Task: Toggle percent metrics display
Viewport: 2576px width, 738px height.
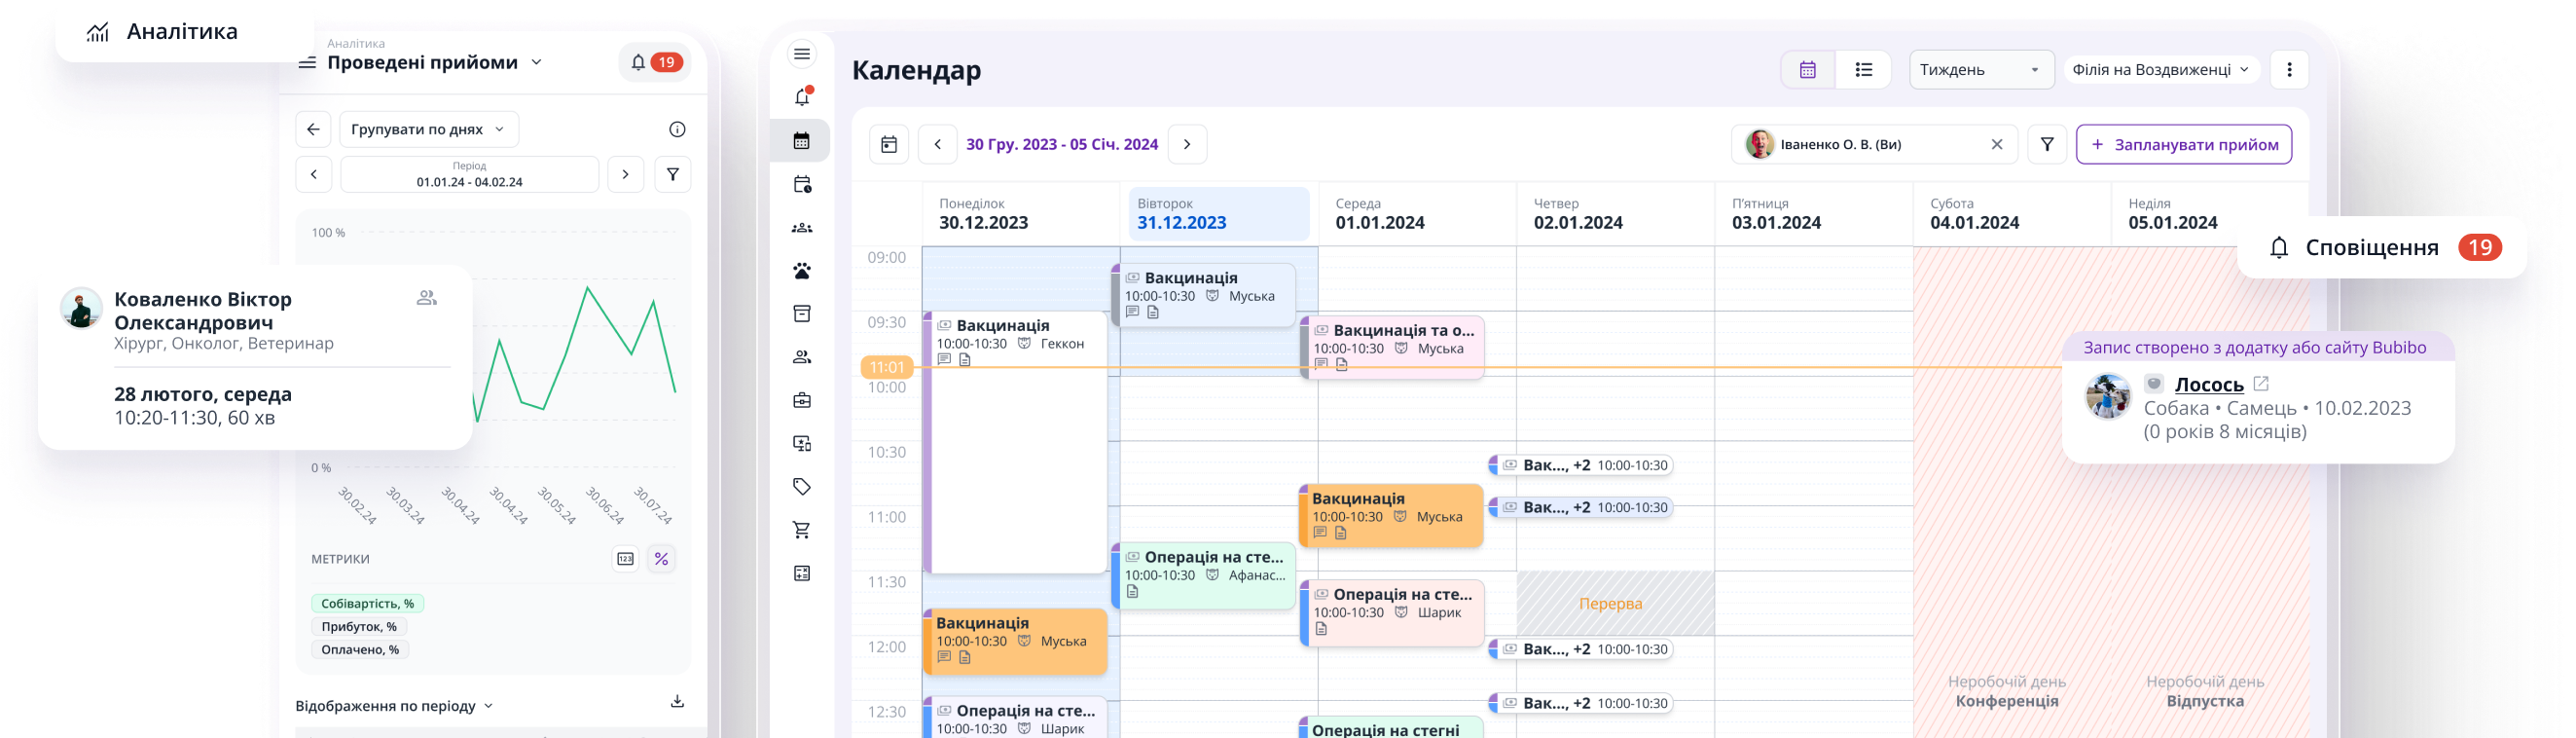Action: pyautogui.click(x=661, y=559)
